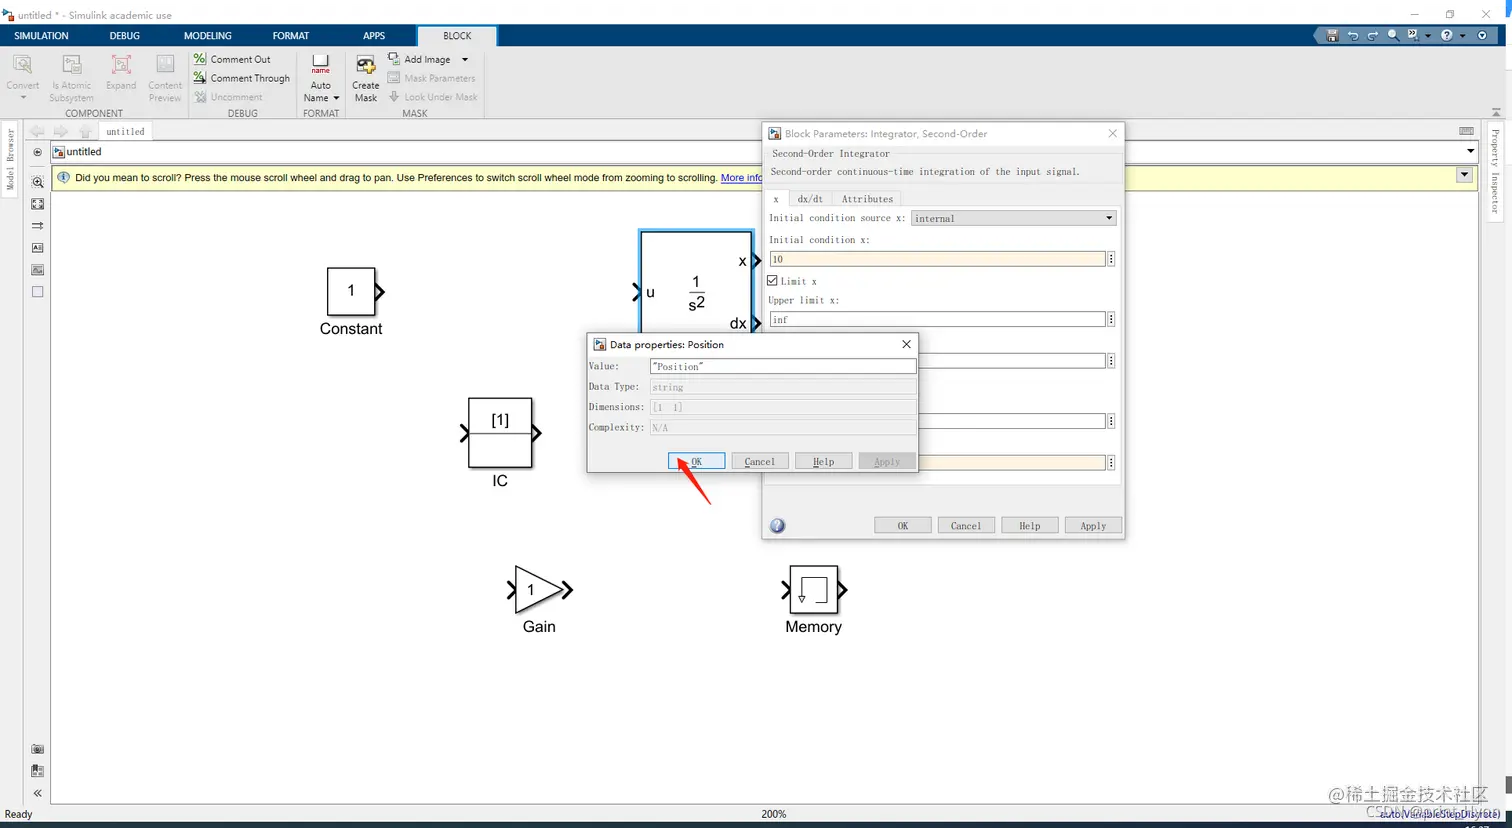Image resolution: width=1512 pixels, height=828 pixels.
Task: Open the FORMAT ribbon tab
Action: (291, 36)
